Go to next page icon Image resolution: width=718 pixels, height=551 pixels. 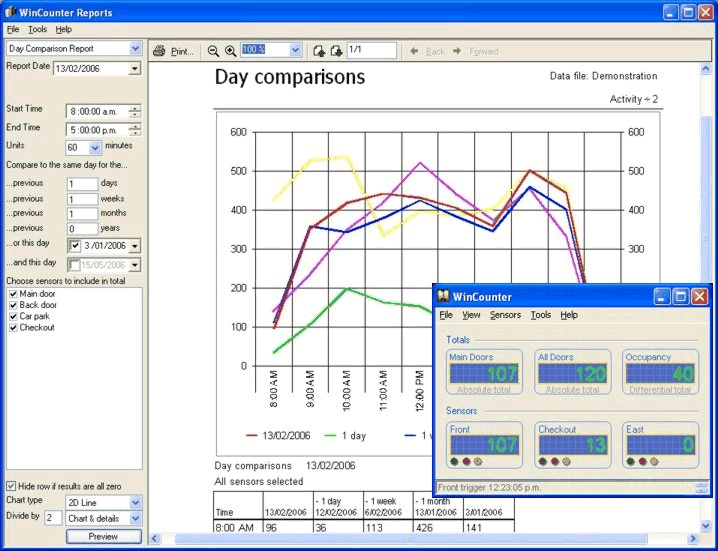point(337,51)
